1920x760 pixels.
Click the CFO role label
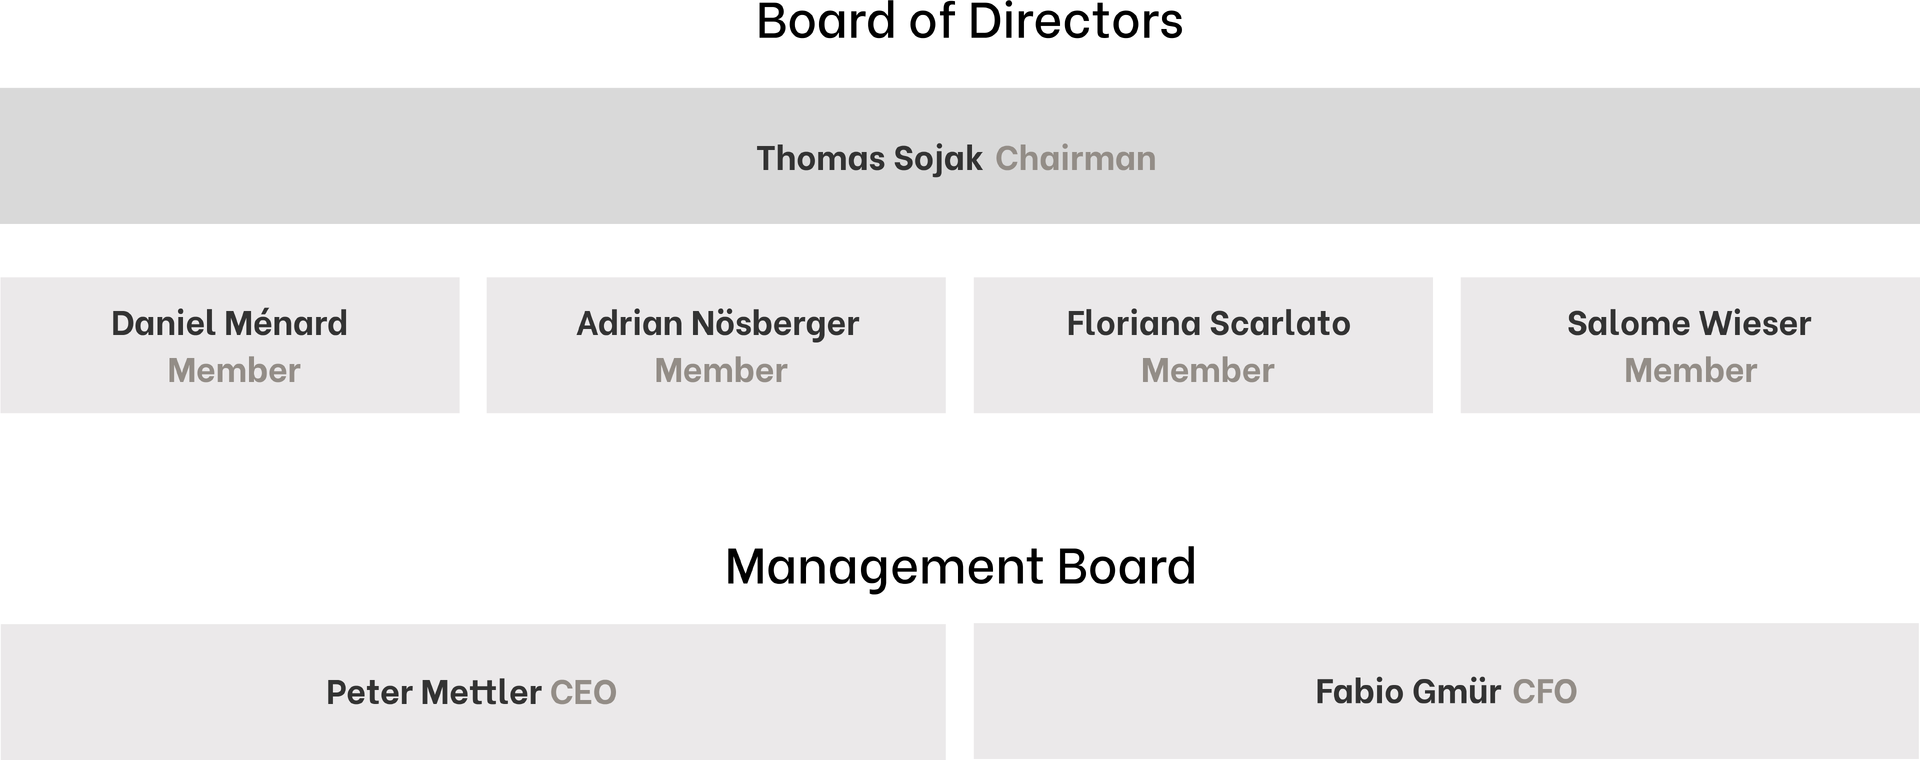click(1544, 691)
